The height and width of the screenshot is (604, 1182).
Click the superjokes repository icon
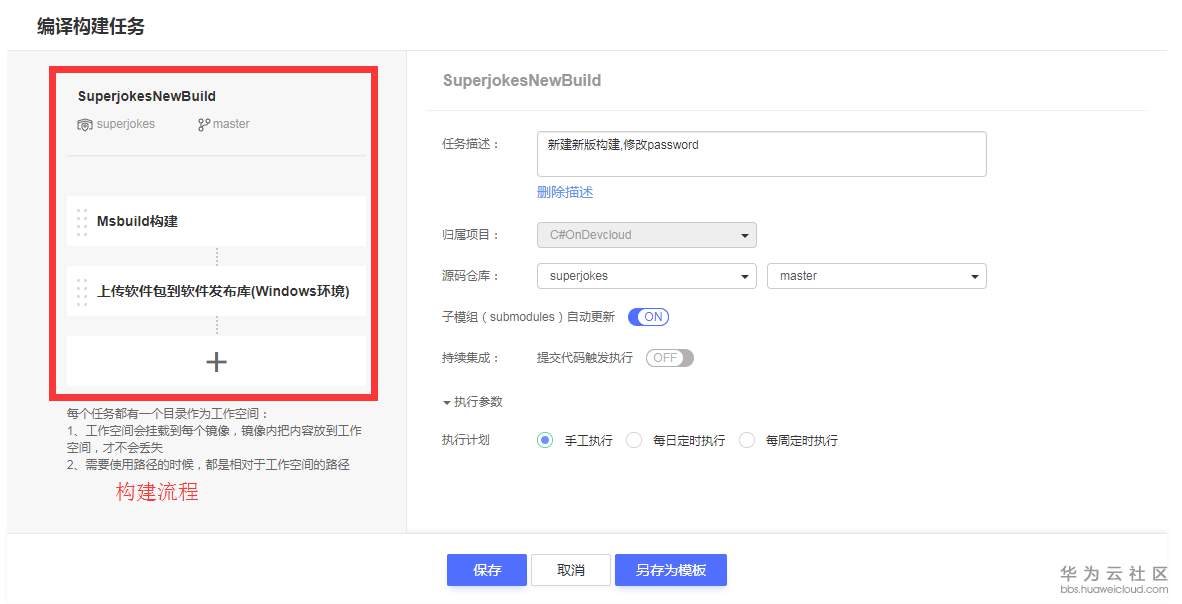[85, 124]
